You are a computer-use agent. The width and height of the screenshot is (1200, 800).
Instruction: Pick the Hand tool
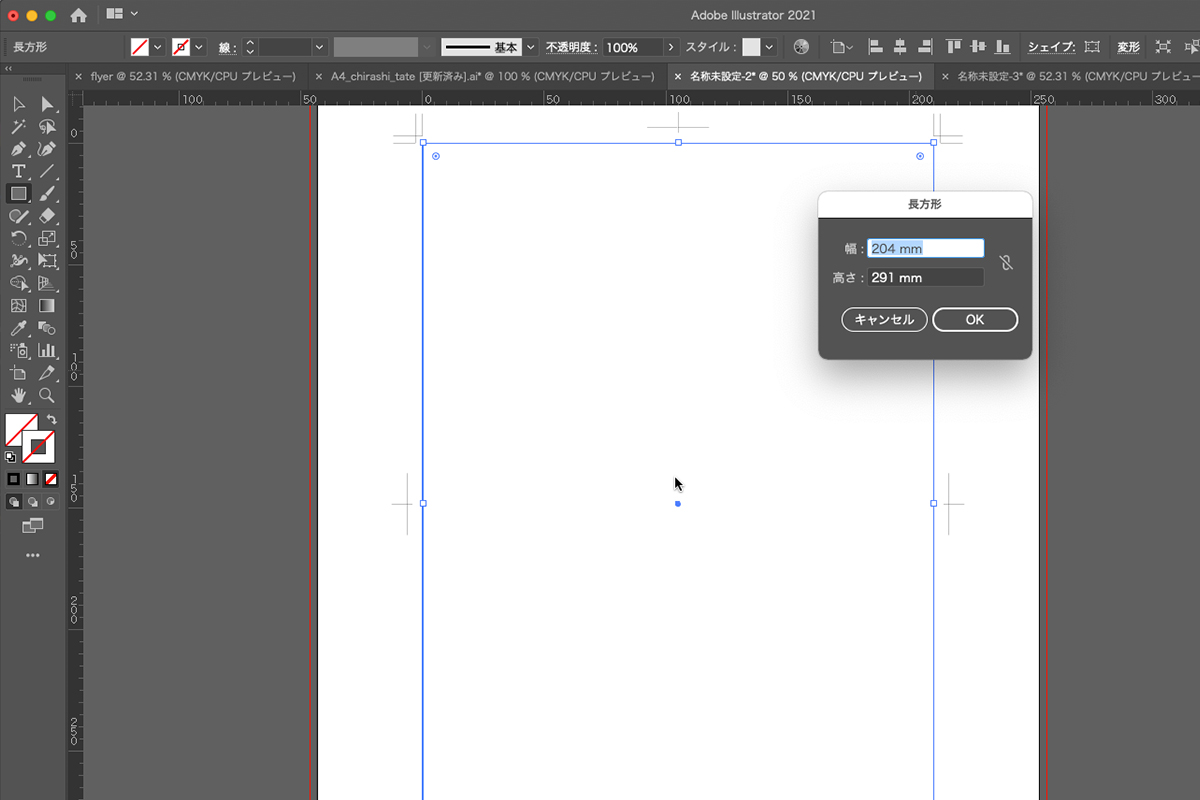click(18, 396)
